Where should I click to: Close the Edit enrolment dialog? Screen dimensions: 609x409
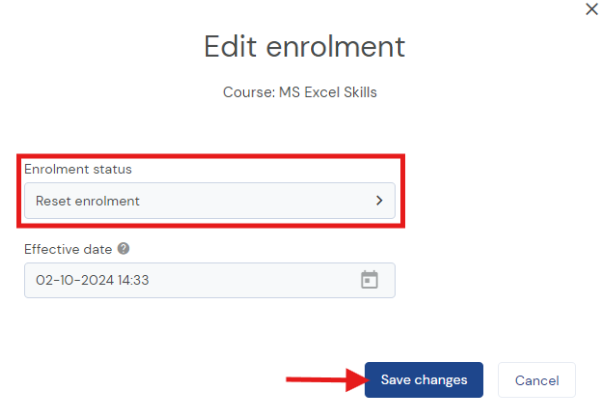point(591,9)
